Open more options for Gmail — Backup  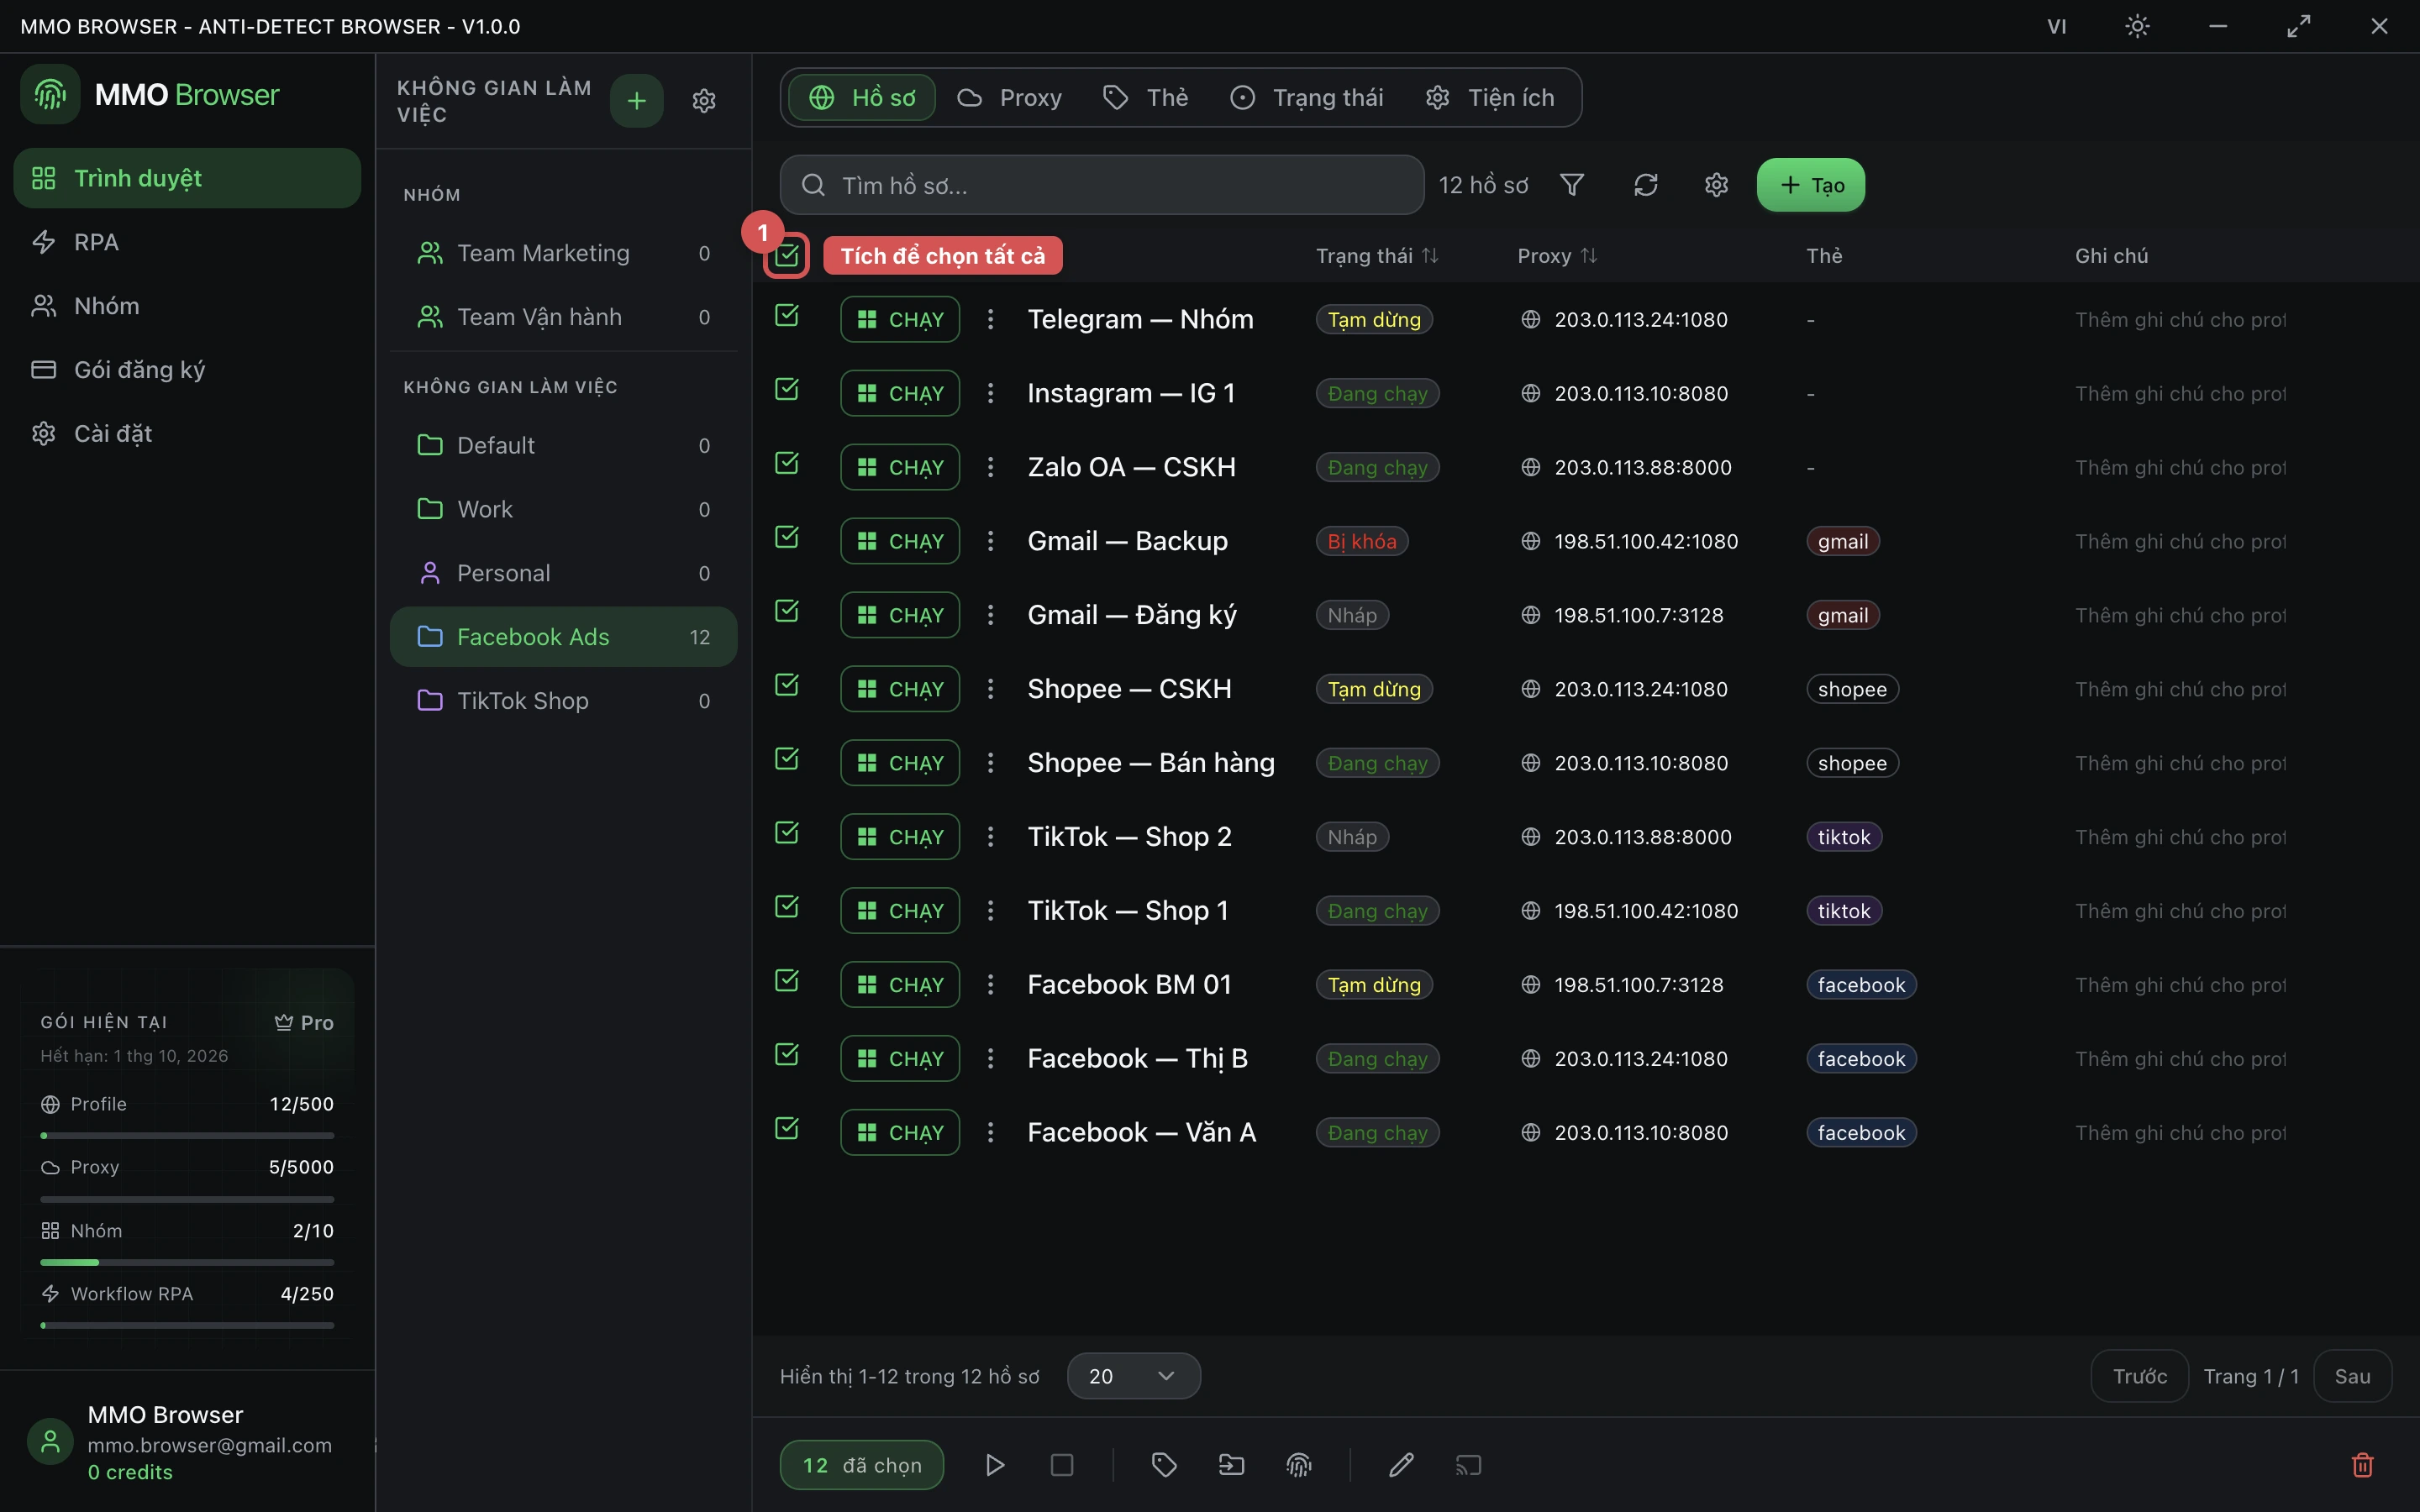click(x=990, y=541)
